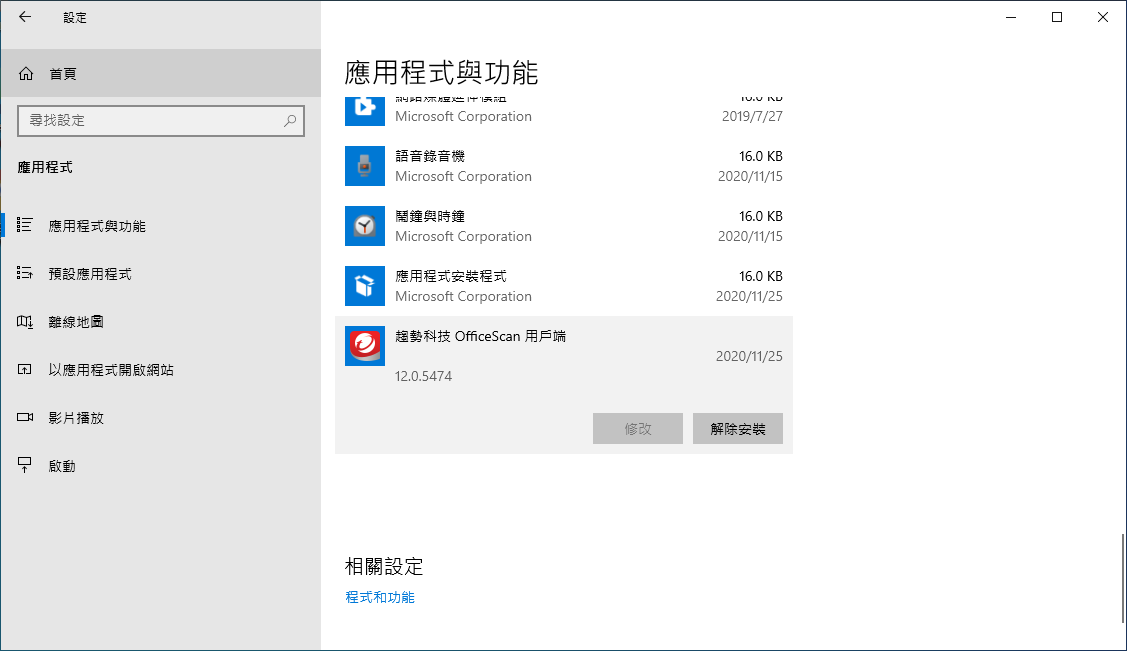
Task: Open 離線地圖 section
Action: click(x=161, y=322)
